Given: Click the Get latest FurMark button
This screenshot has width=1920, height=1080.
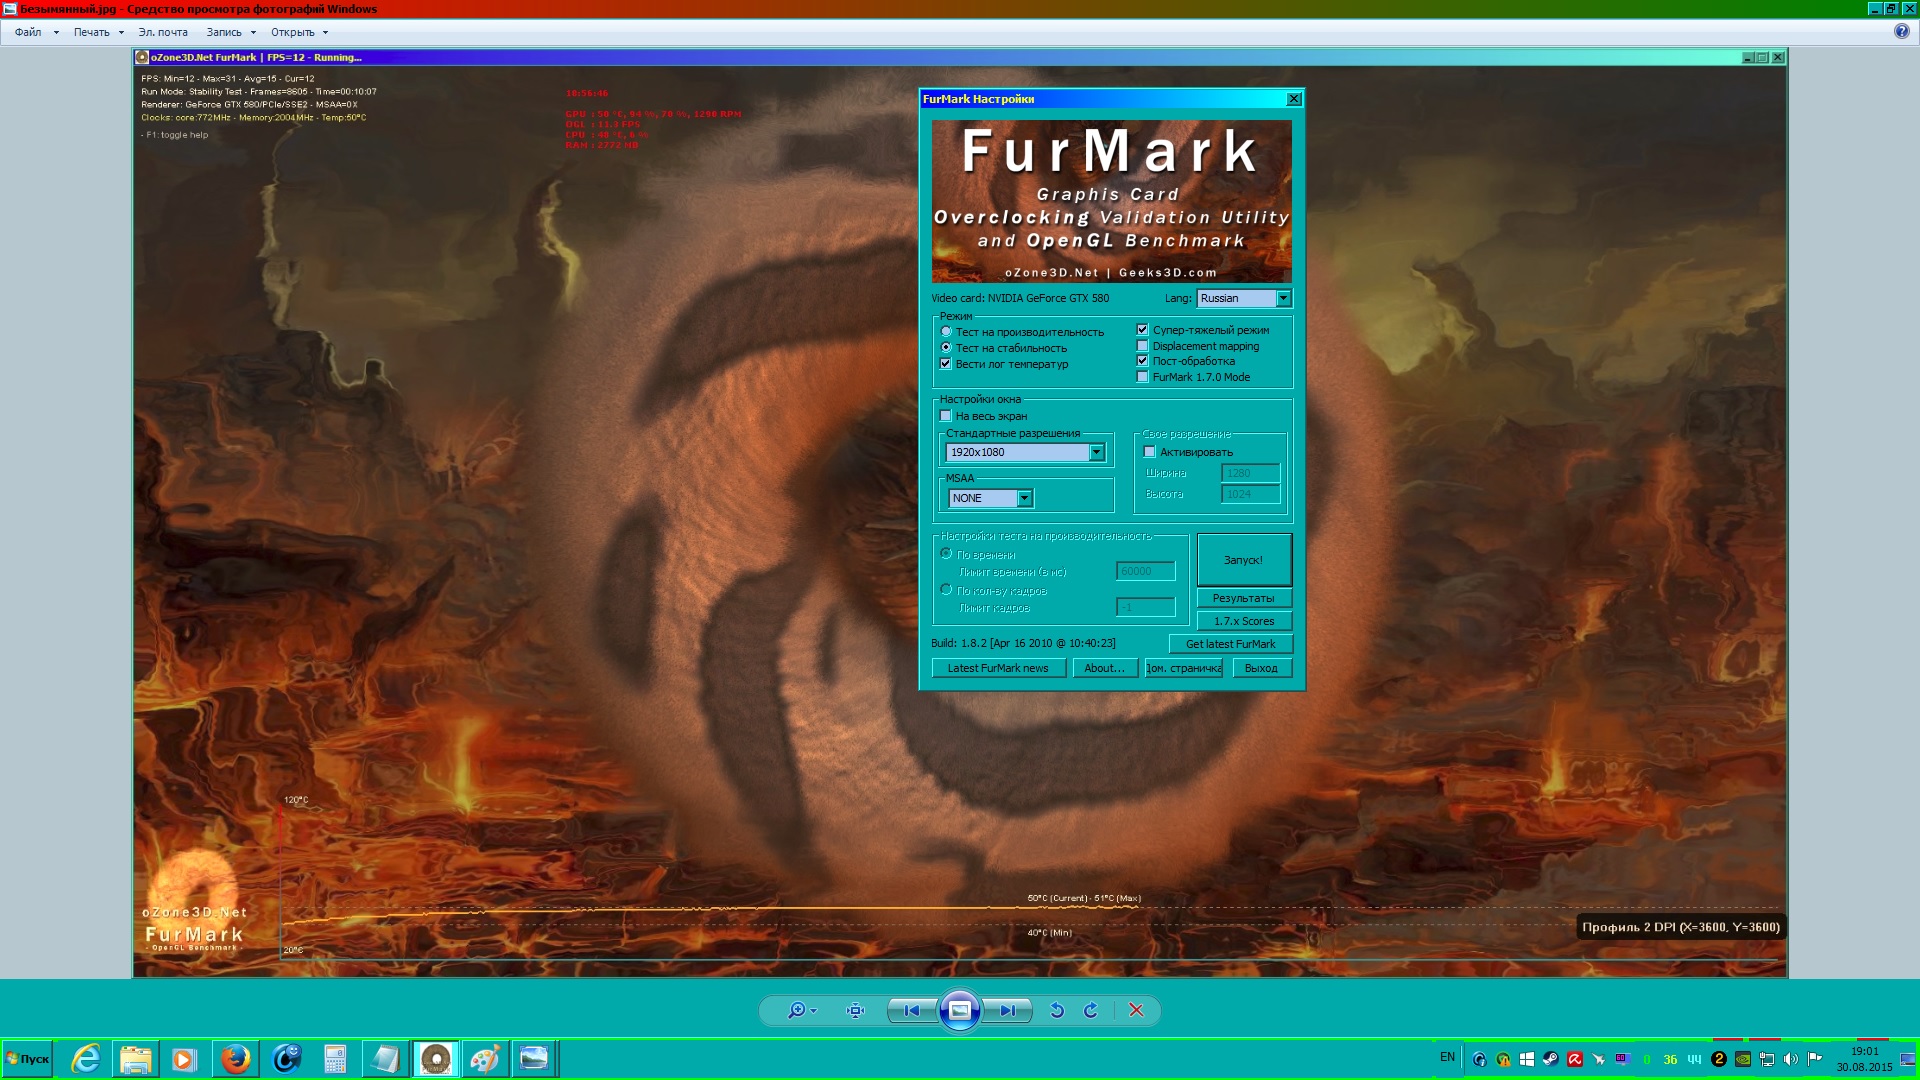Looking at the screenshot, I should pyautogui.click(x=1230, y=645).
